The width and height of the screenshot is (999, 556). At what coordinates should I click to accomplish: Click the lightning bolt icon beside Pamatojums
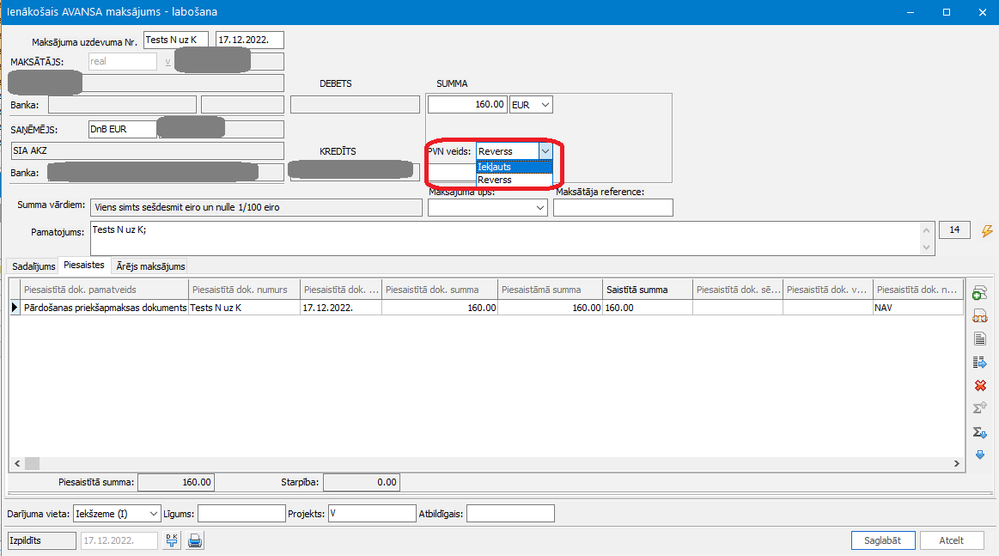pyautogui.click(x=987, y=231)
